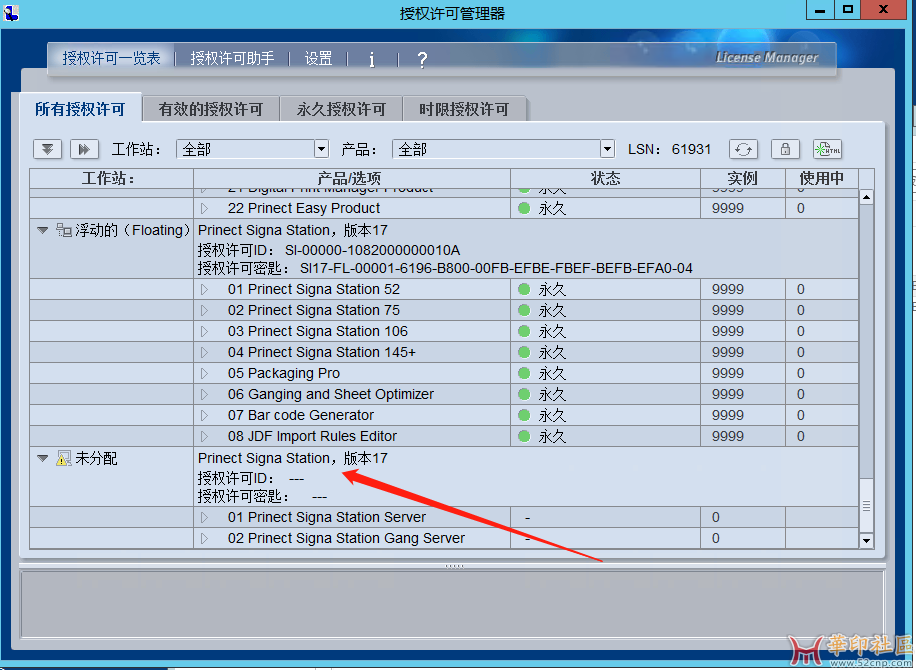Collapse the 浮动的 (Floating) group
Image resolution: width=916 pixels, height=670 pixels.
(x=42, y=230)
